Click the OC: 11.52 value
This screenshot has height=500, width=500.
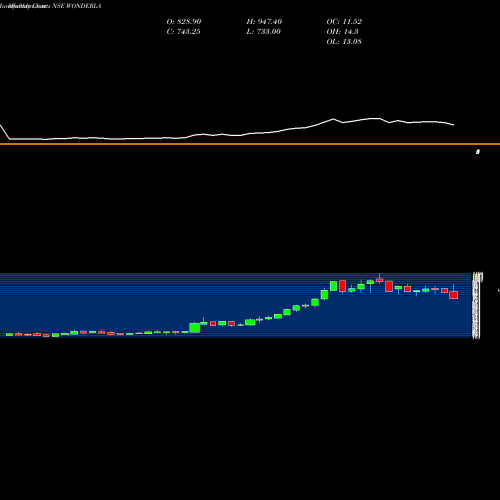(x=344, y=22)
